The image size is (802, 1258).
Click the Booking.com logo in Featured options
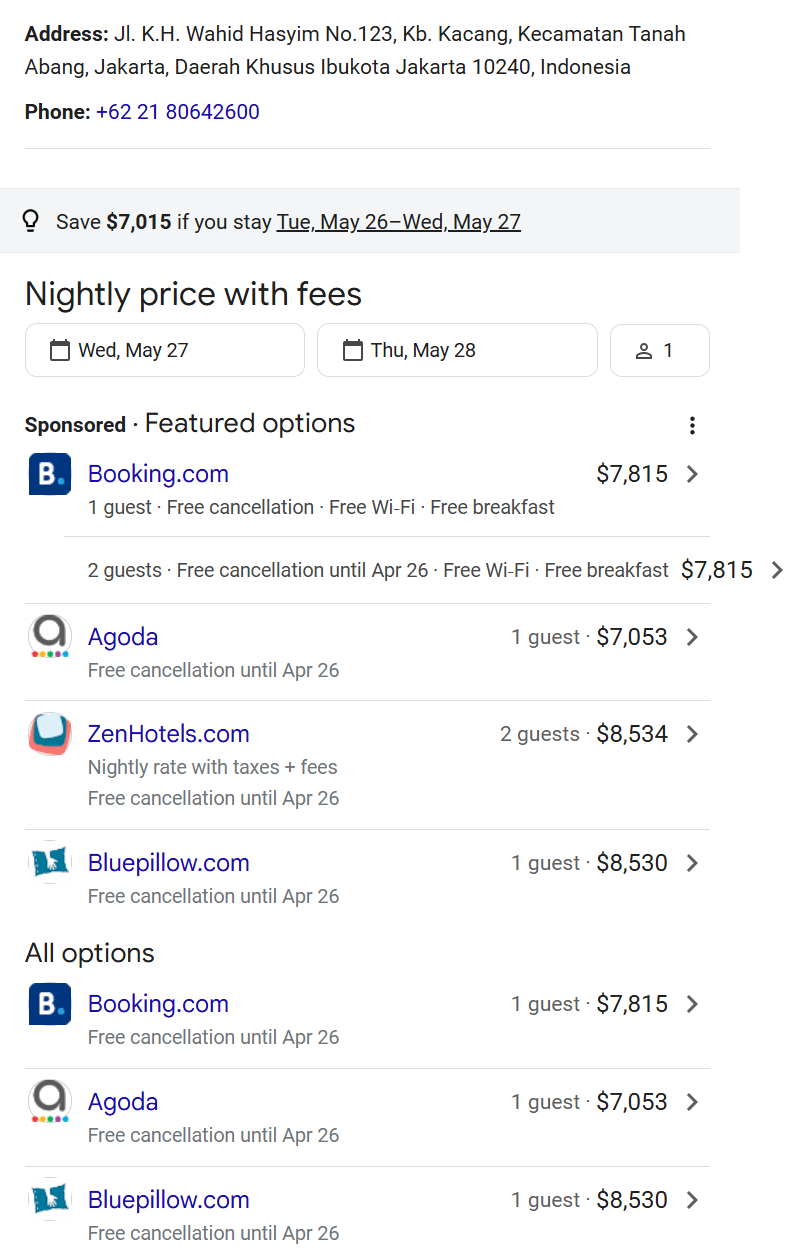[49, 474]
